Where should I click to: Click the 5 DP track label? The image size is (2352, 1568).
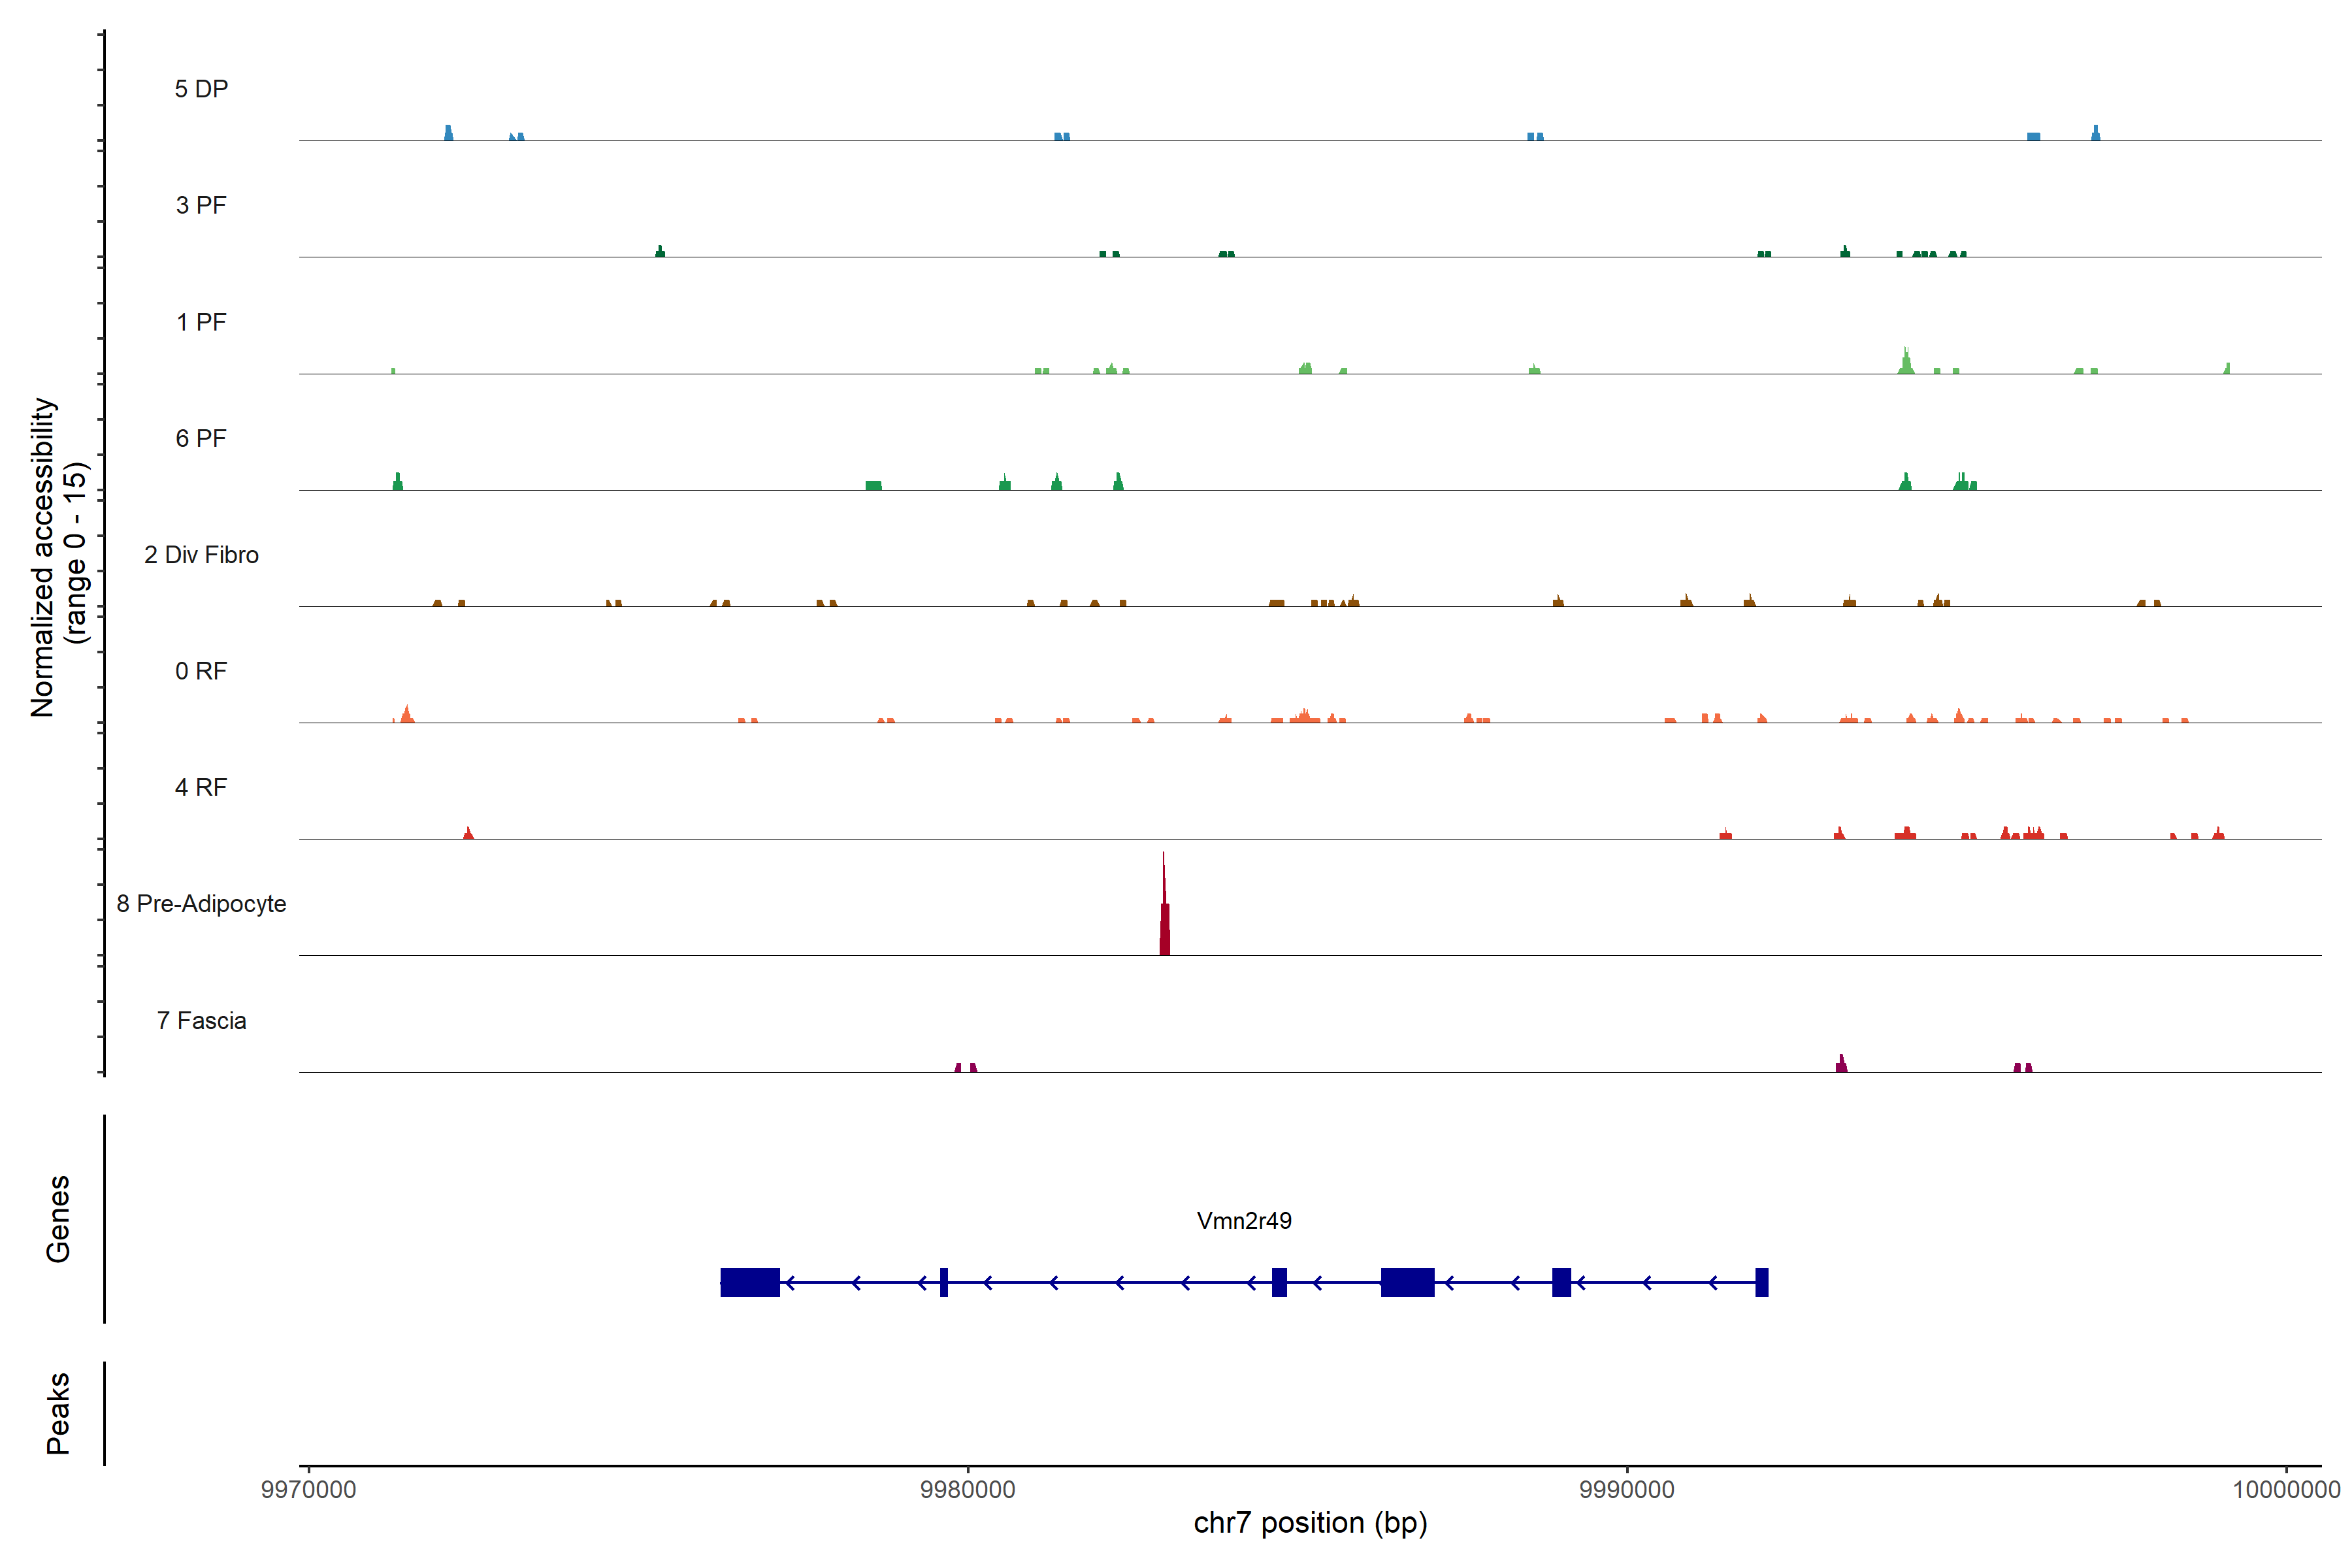[201, 89]
